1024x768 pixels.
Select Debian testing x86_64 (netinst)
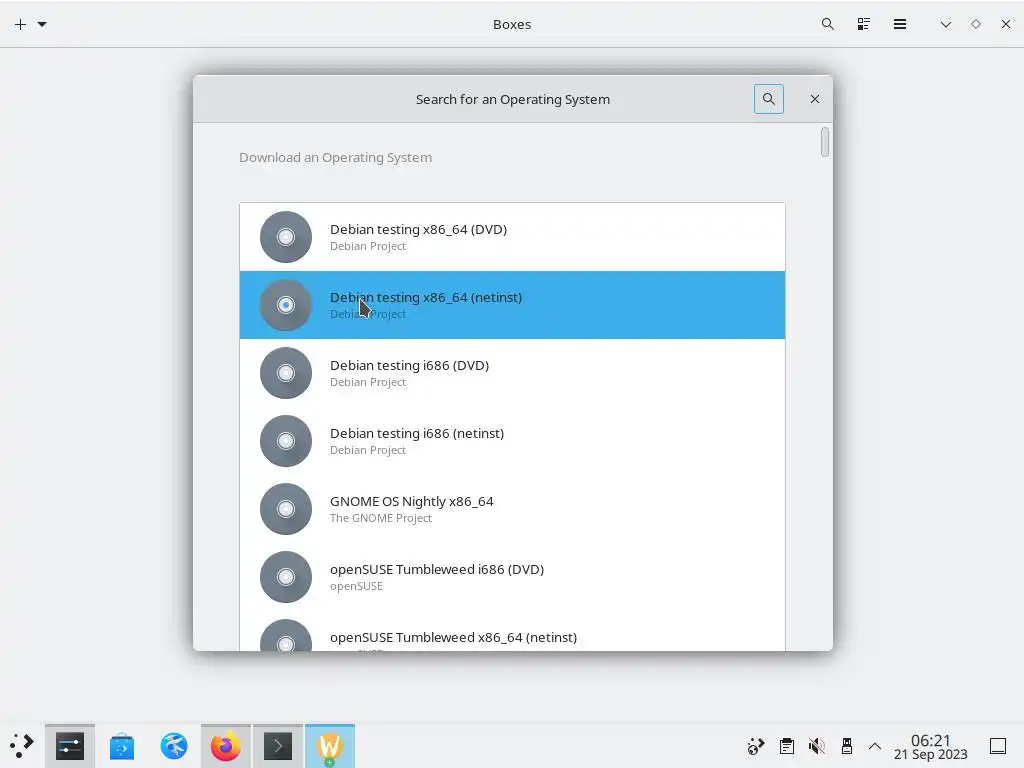pos(512,305)
